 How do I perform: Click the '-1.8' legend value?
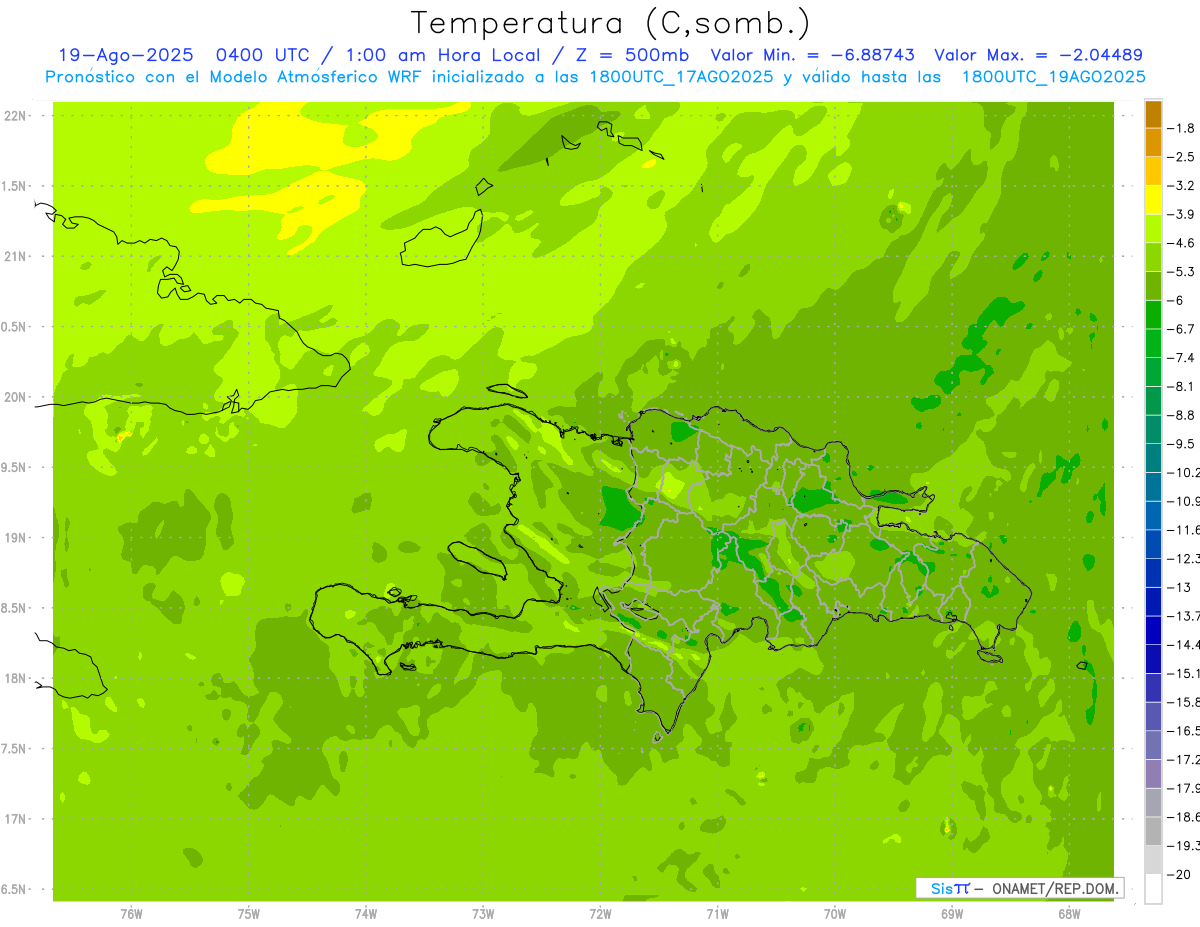(x=1180, y=128)
